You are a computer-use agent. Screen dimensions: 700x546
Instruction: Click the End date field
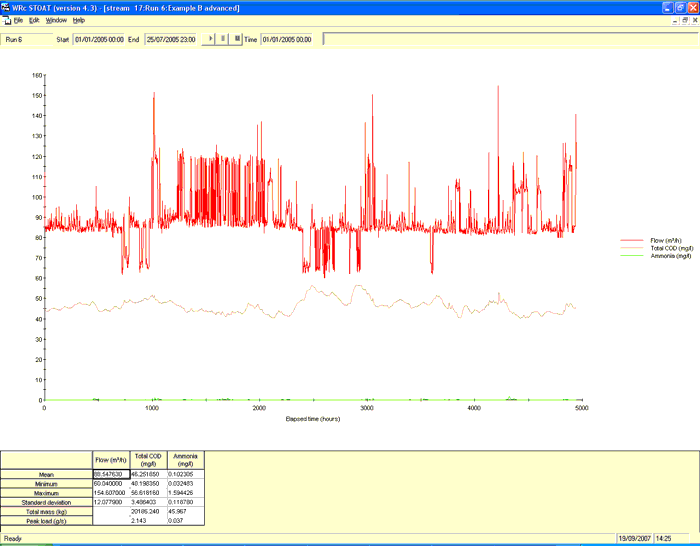(x=171, y=40)
